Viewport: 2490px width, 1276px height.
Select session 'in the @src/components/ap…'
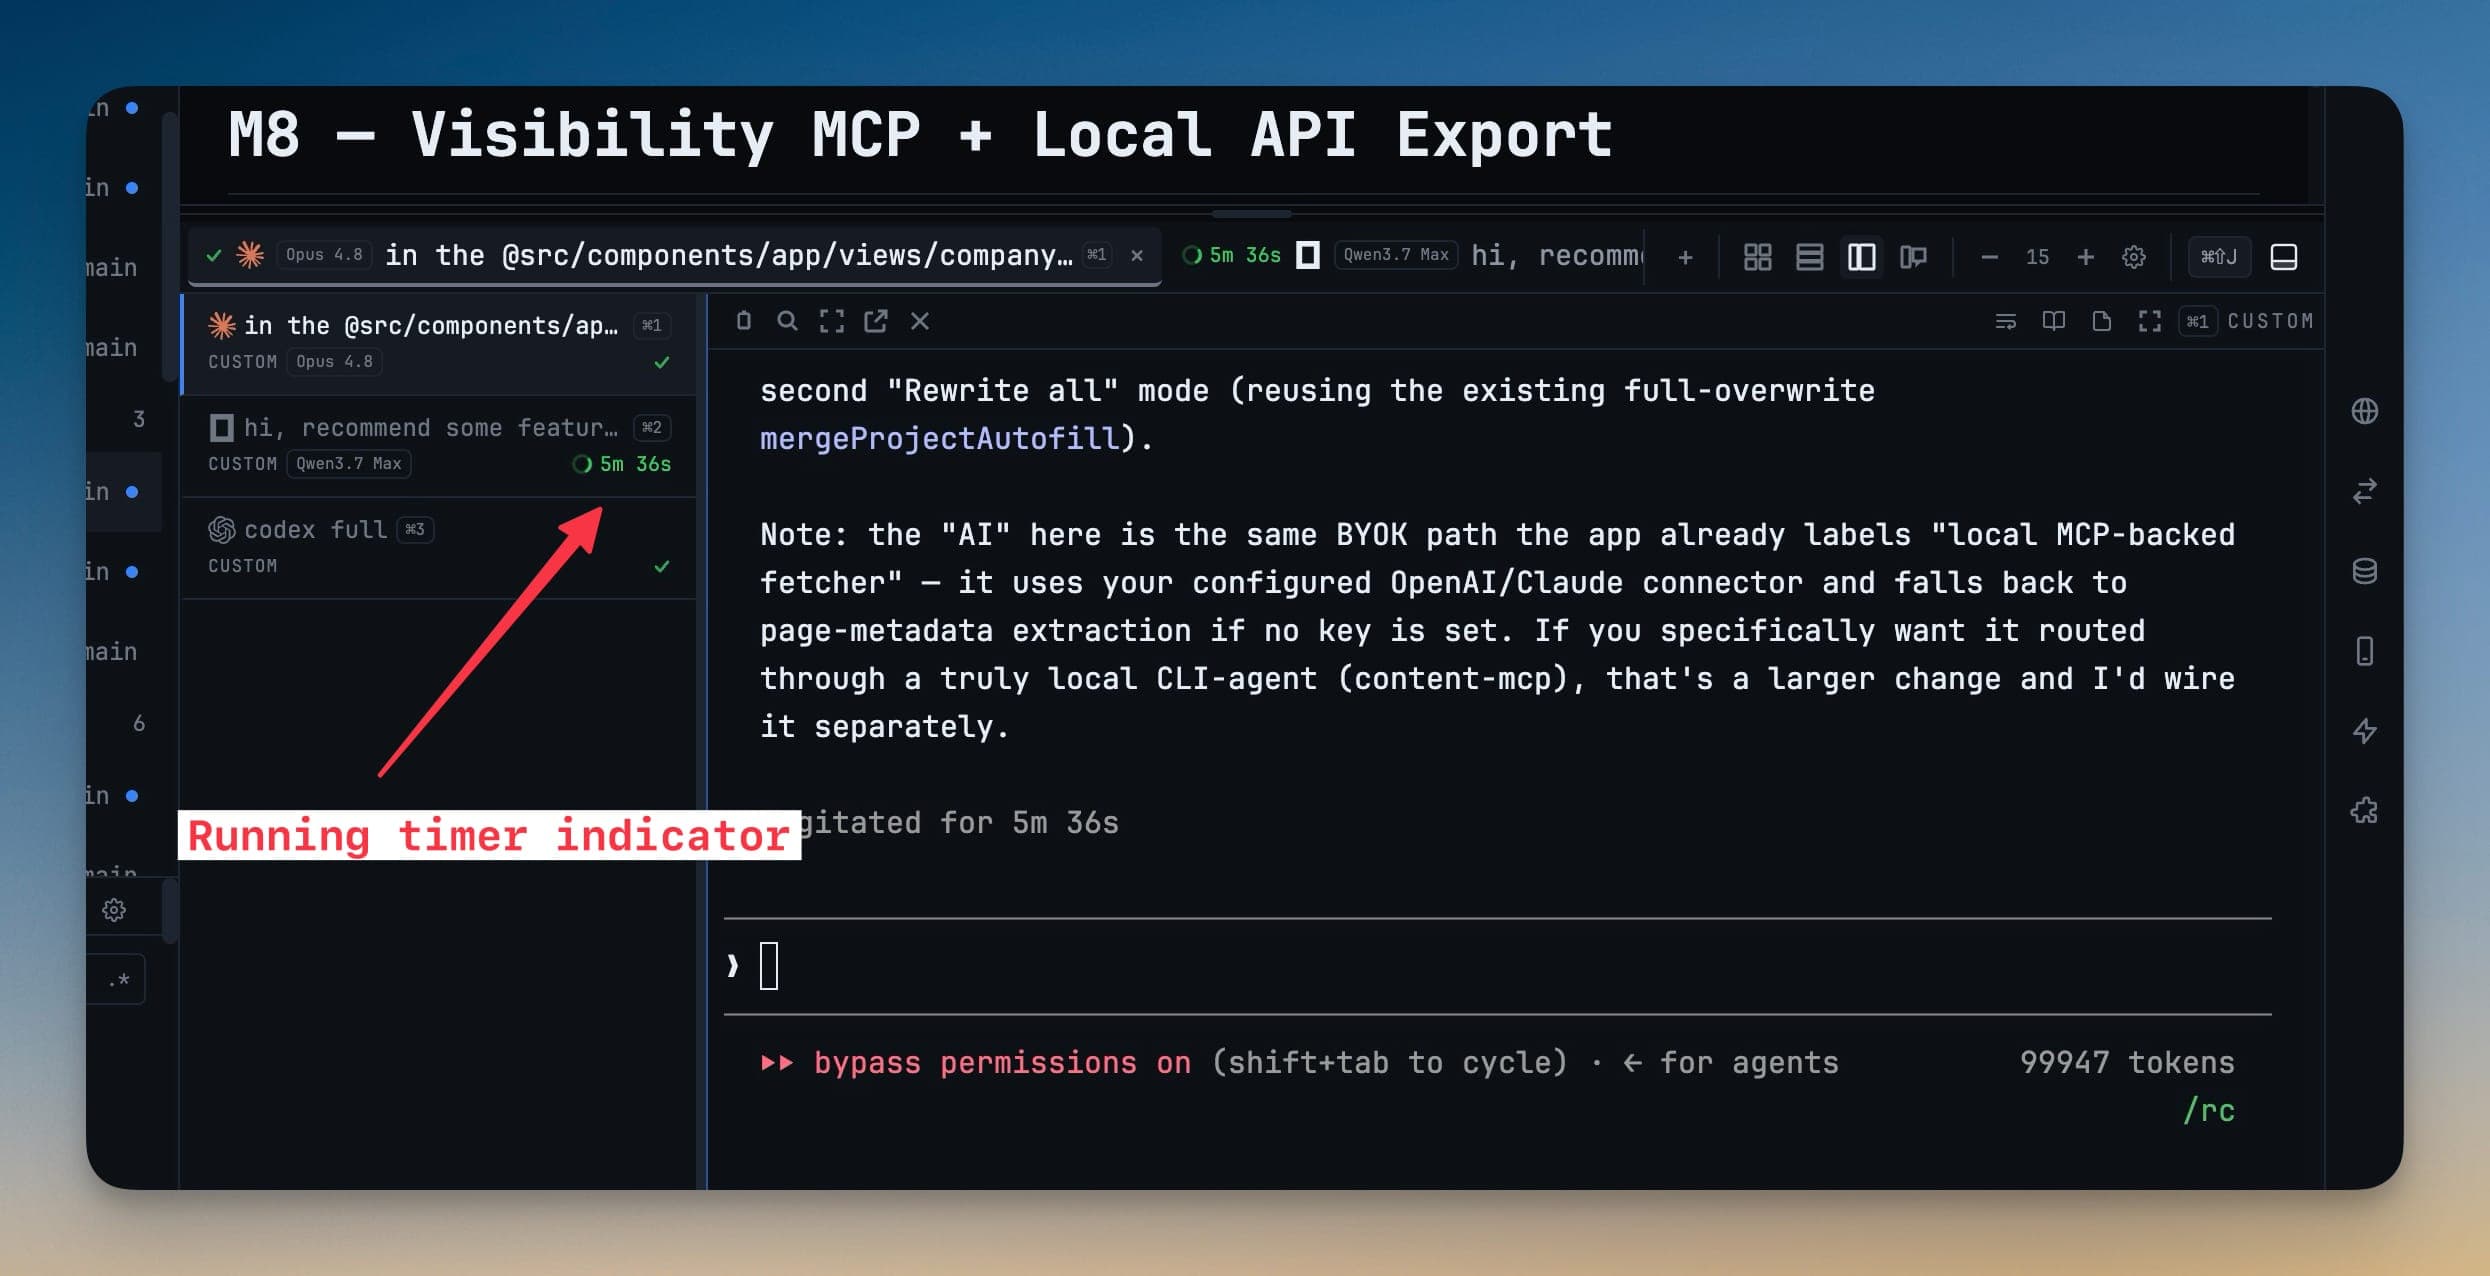pyautogui.click(x=438, y=343)
